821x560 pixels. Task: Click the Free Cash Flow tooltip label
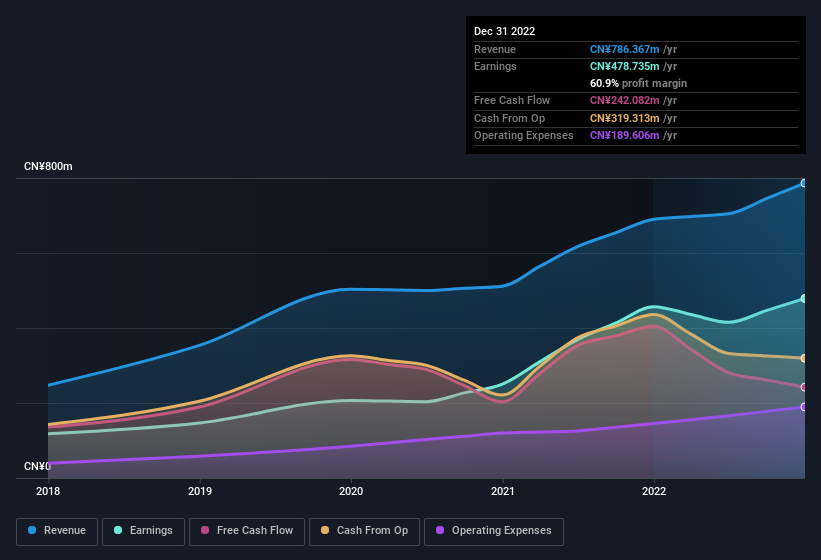pos(512,100)
